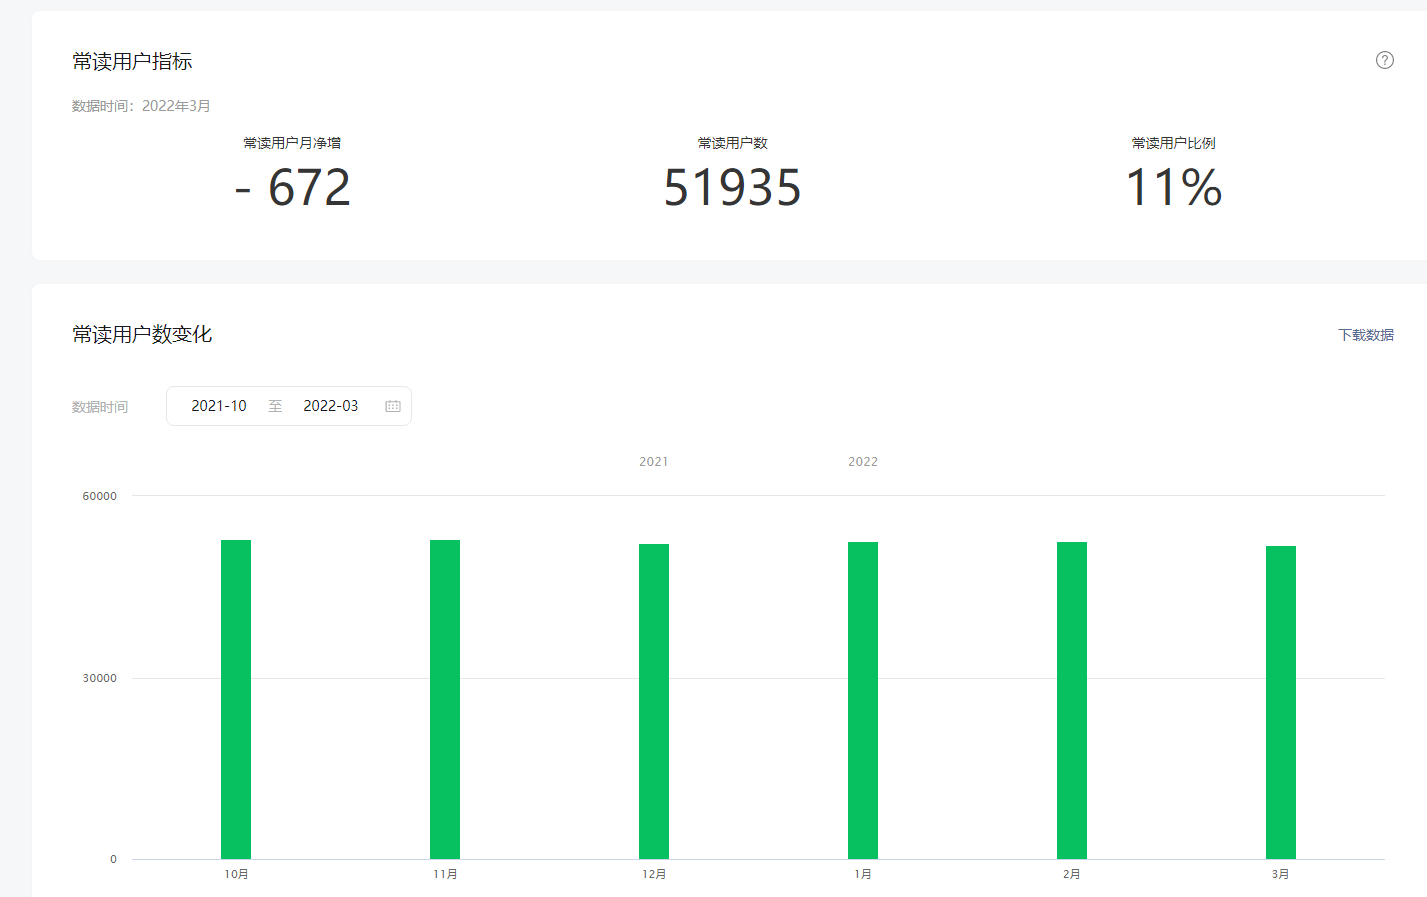Click the 3月 x-axis label

click(x=1281, y=874)
